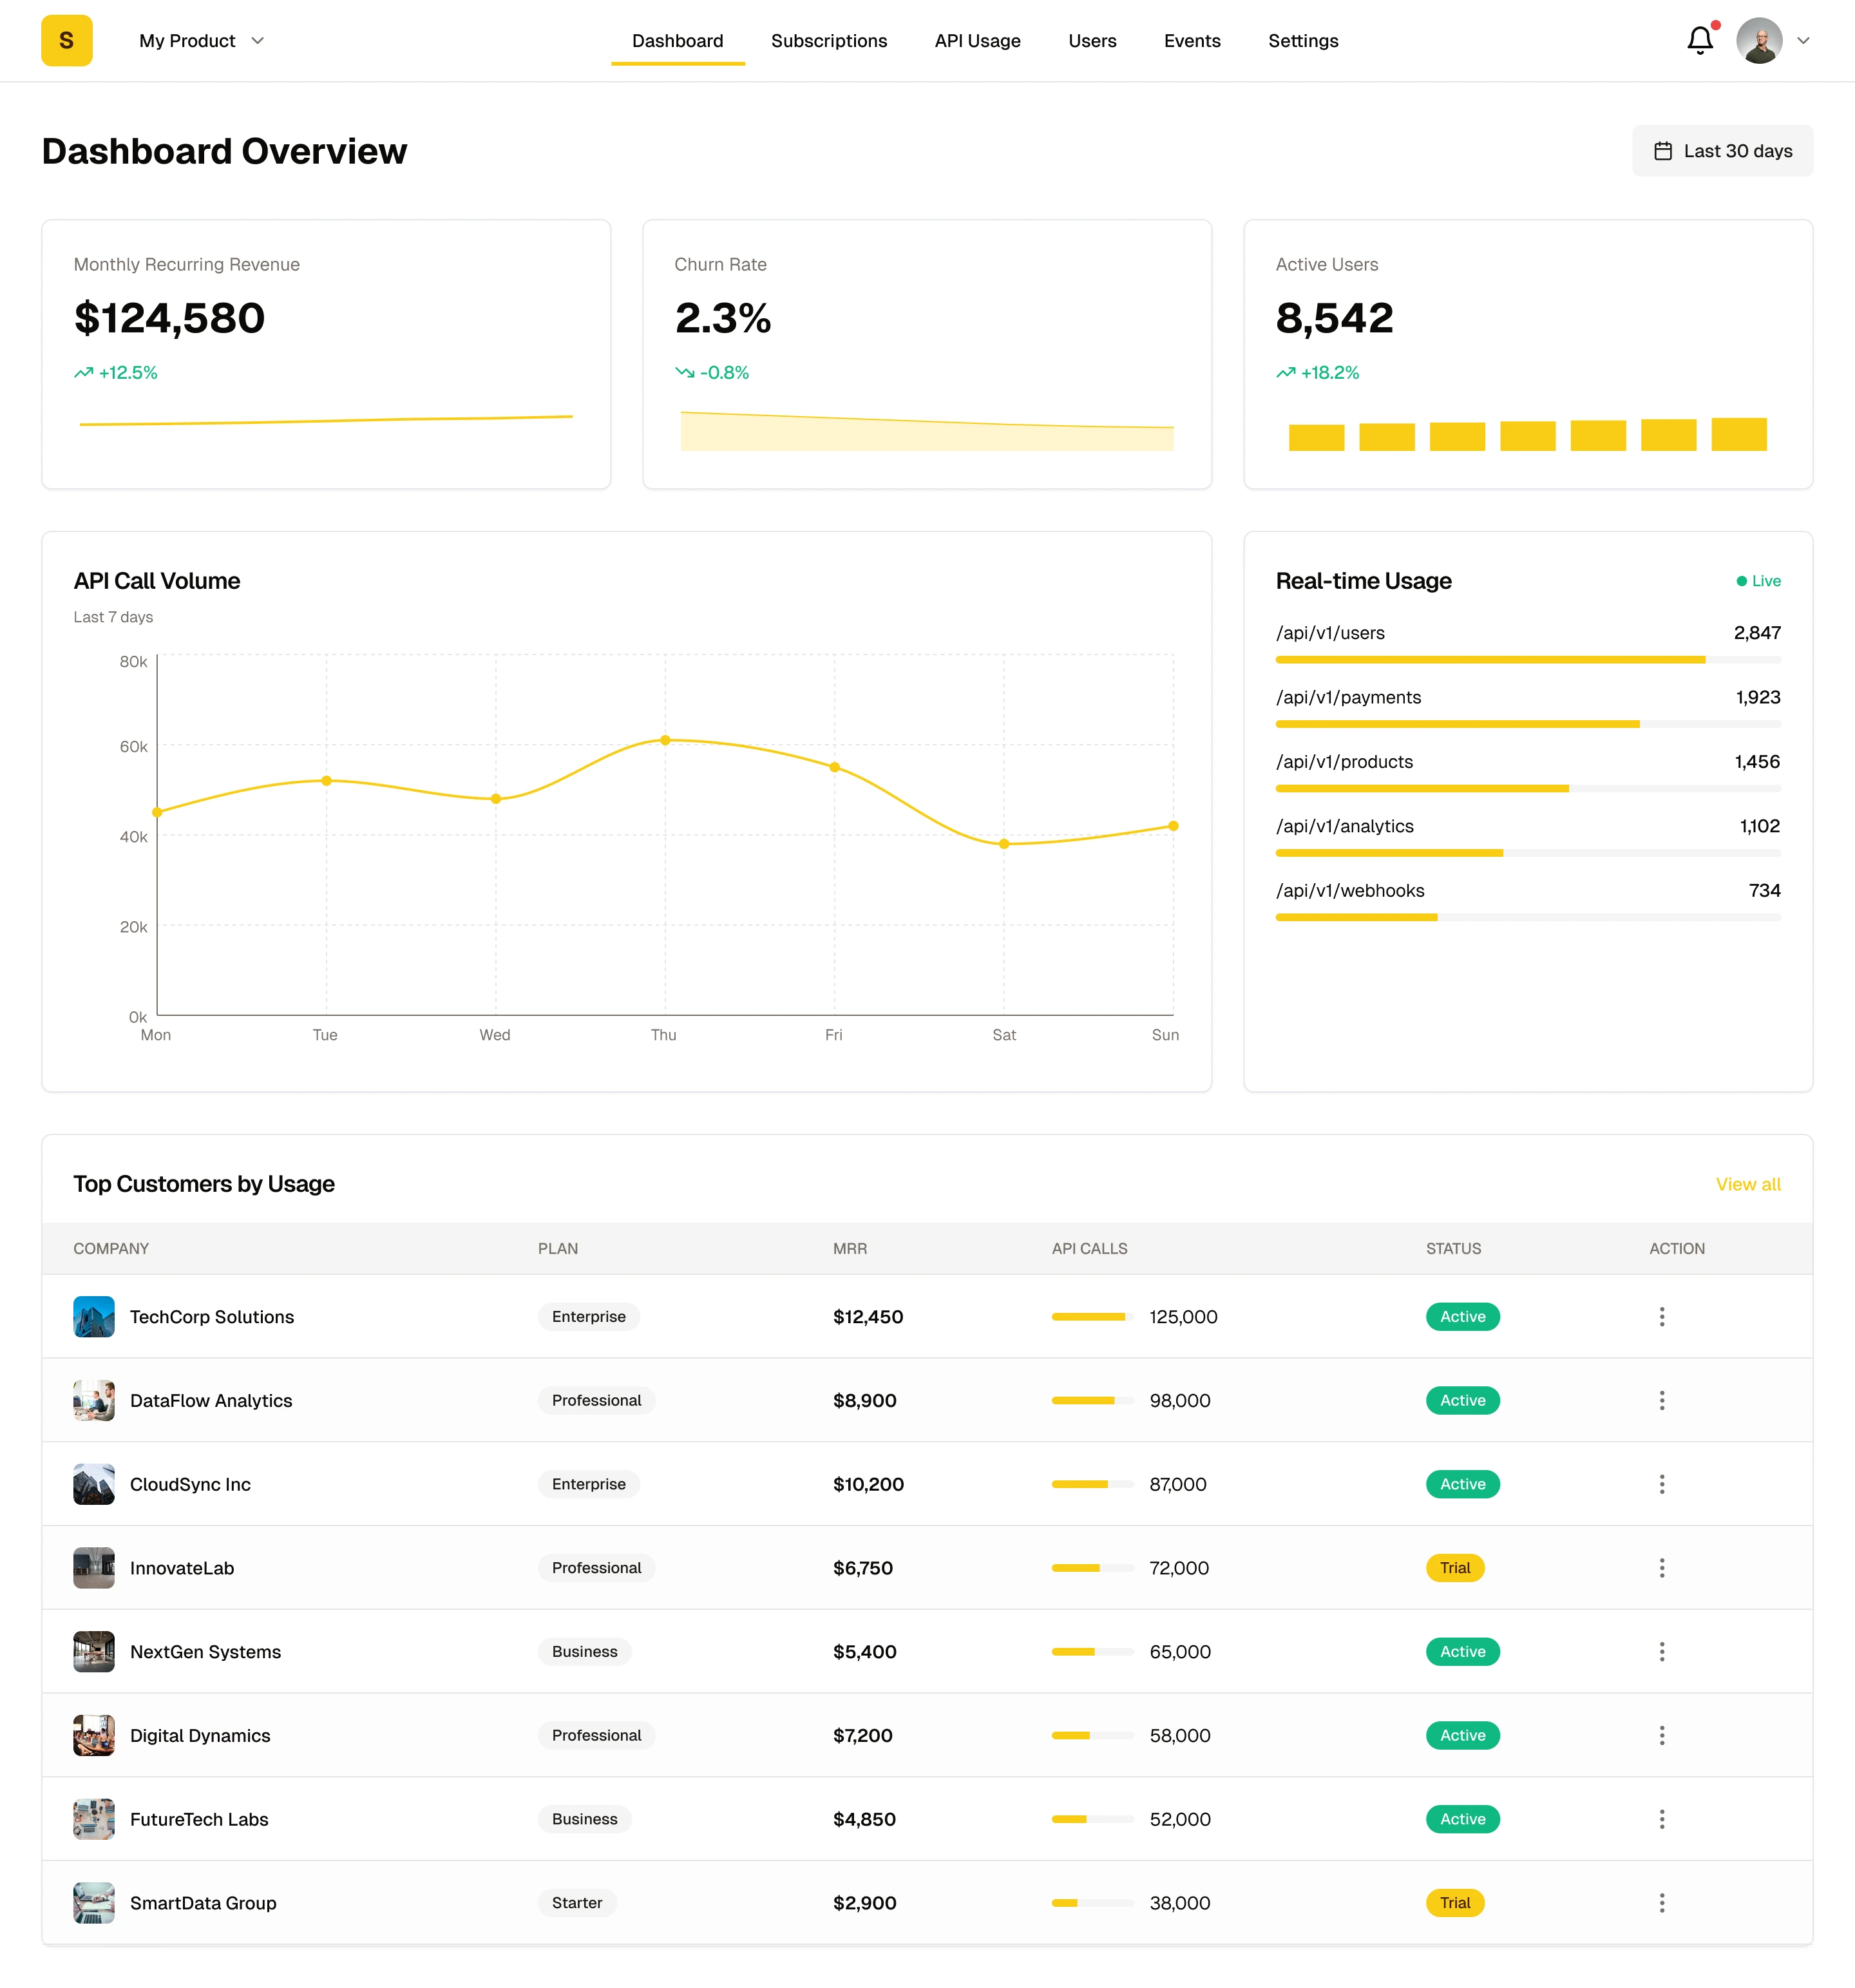
Task: Click the NextGen Systems company name
Action: (x=205, y=1652)
